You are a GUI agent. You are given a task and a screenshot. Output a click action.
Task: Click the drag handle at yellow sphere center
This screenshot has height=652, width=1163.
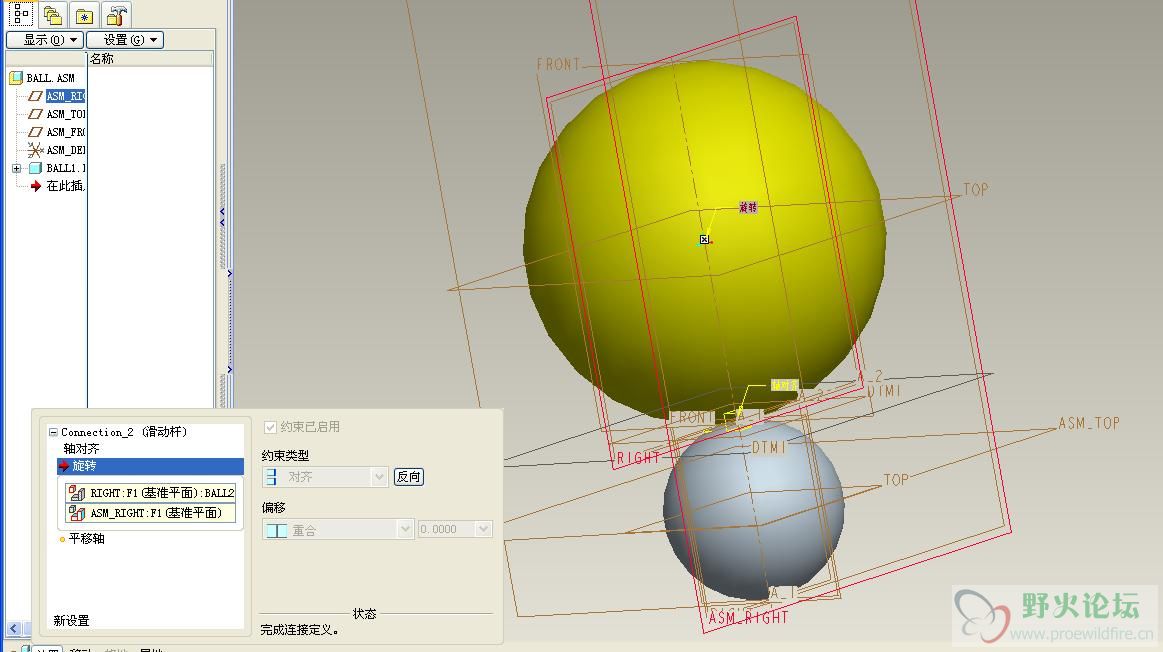pos(704,240)
